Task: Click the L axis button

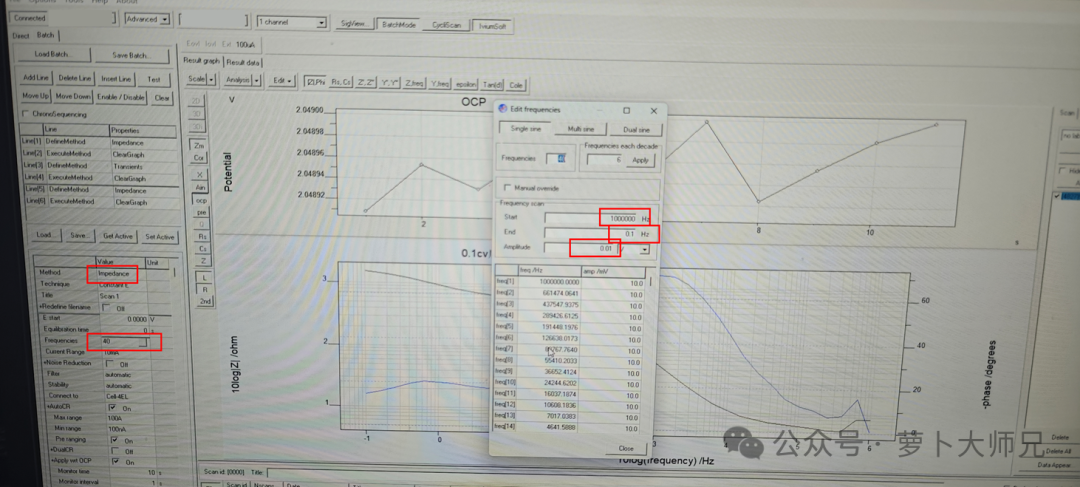Action: coord(205,277)
